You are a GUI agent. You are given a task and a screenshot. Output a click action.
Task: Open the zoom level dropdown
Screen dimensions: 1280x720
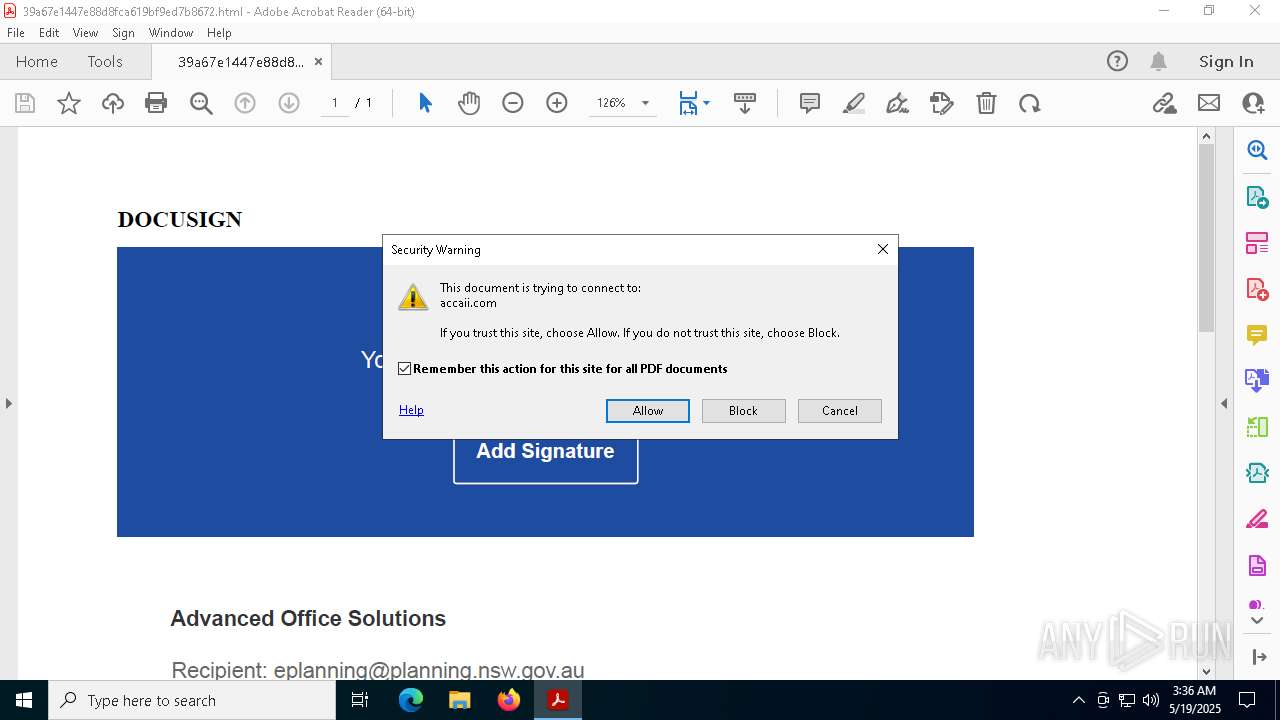[645, 103]
